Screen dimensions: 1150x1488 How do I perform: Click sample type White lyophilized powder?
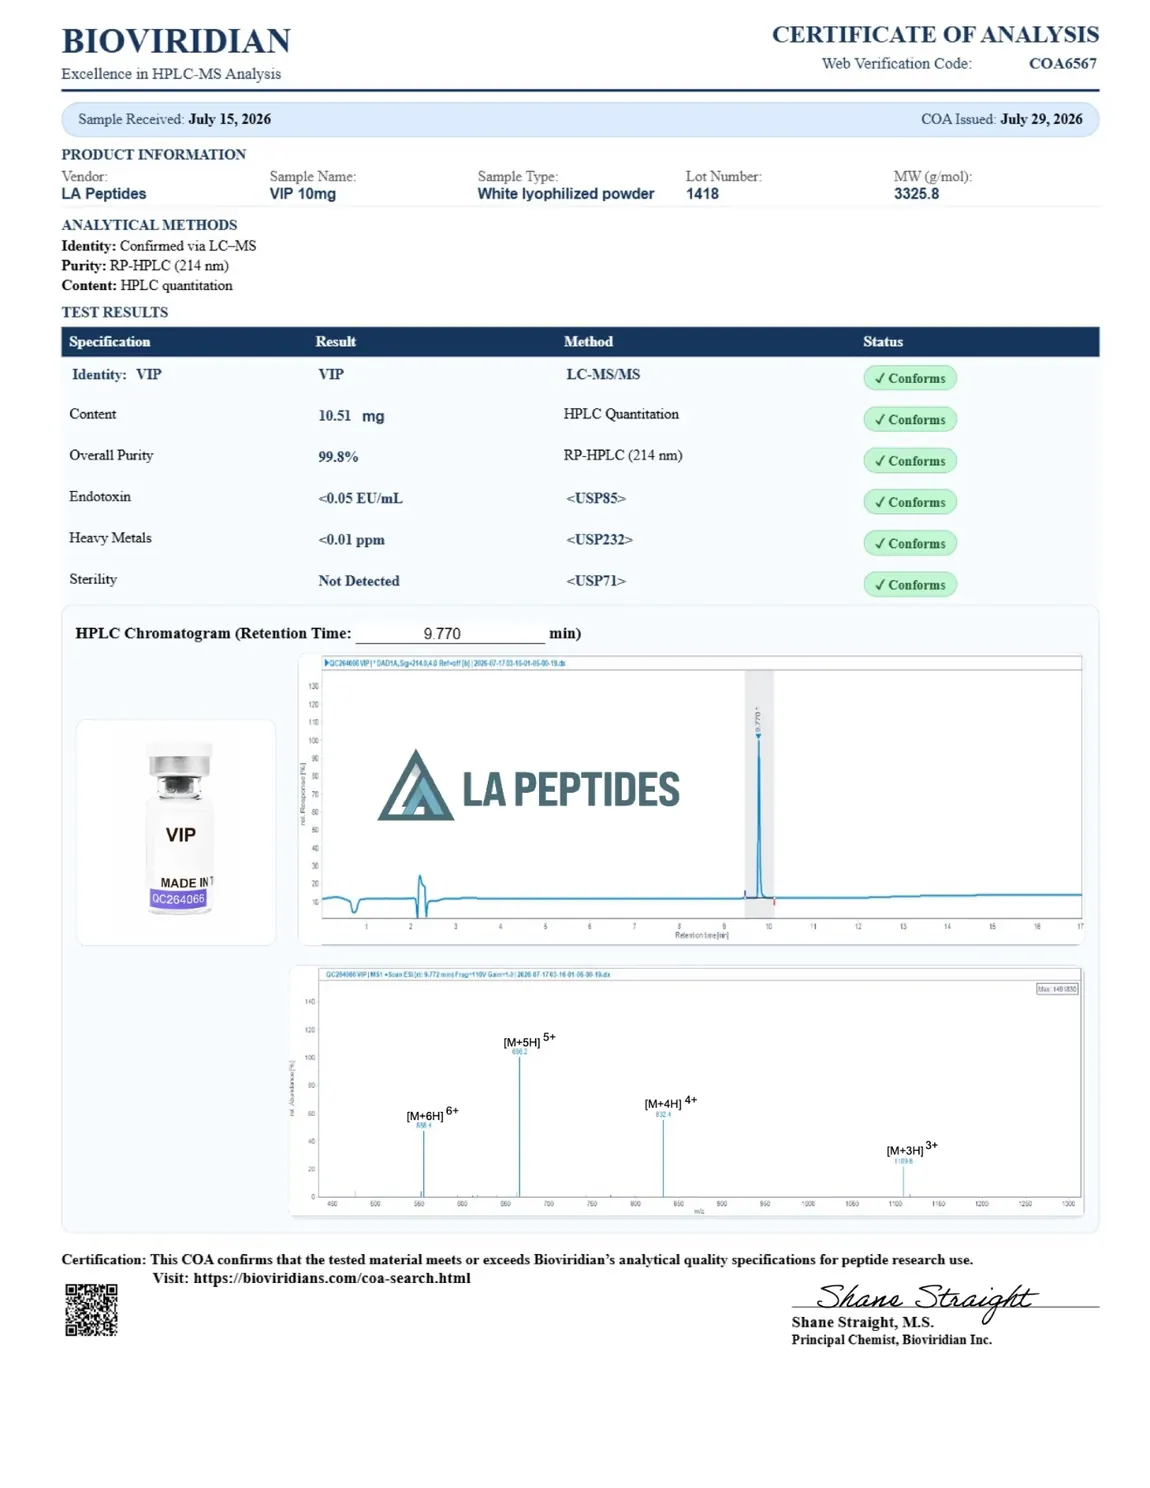566,194
